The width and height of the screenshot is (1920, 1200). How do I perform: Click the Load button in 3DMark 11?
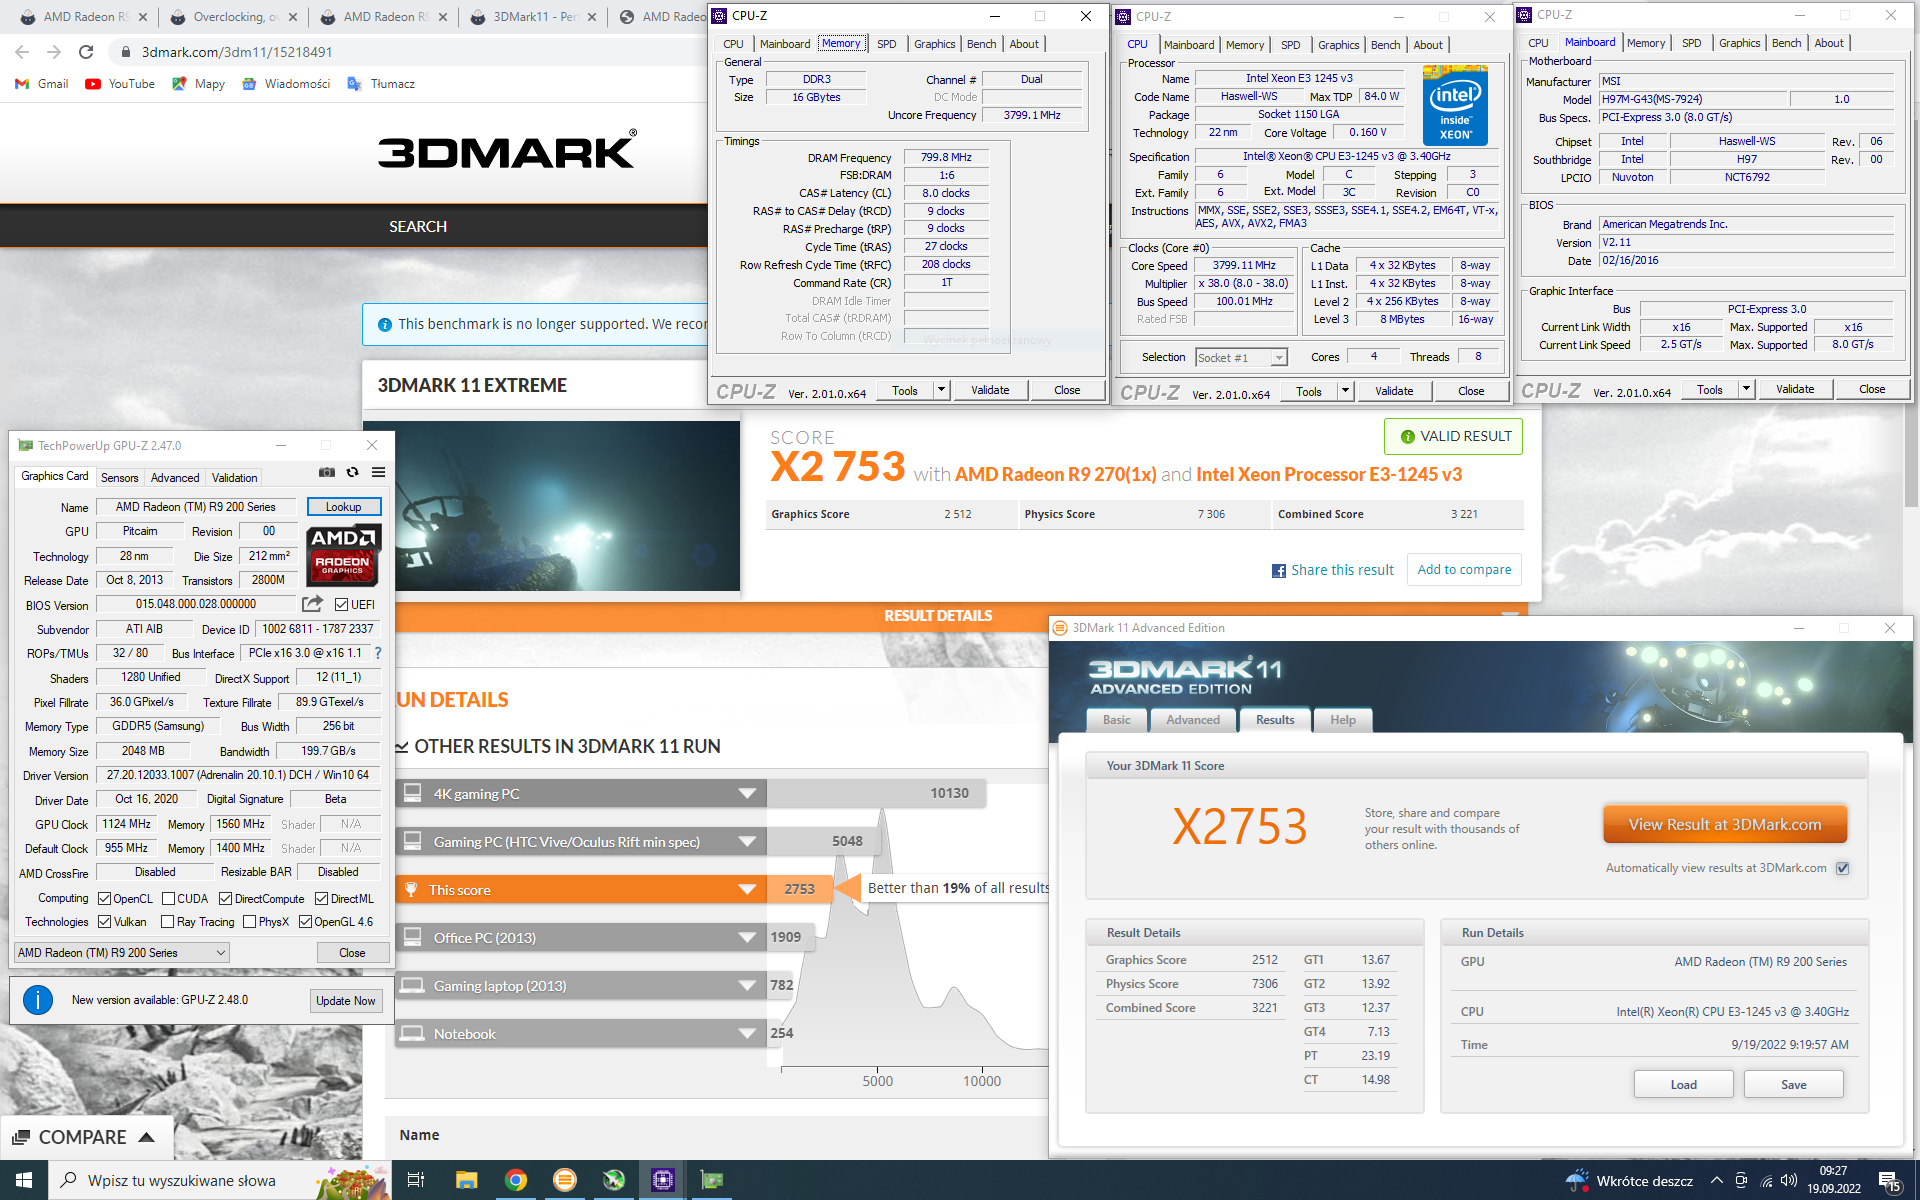click(1683, 1085)
